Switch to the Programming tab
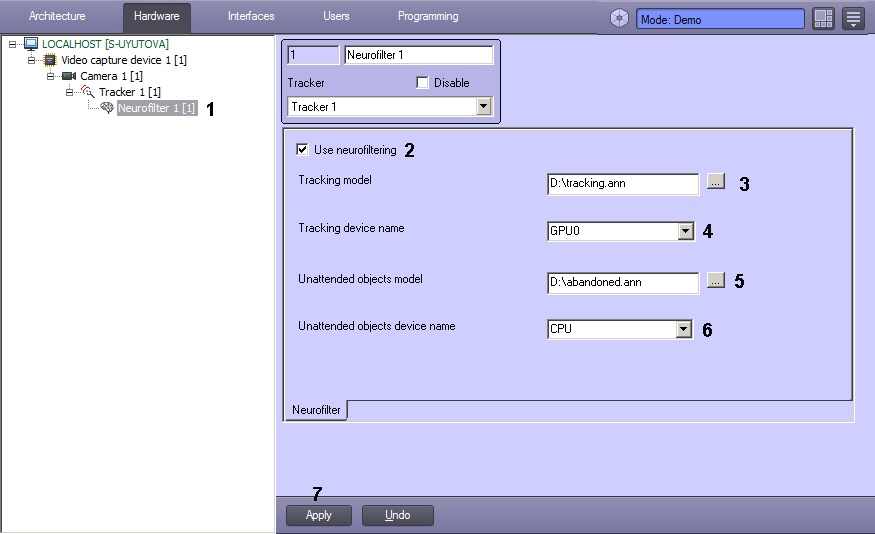The height and width of the screenshot is (534, 875). pos(428,16)
